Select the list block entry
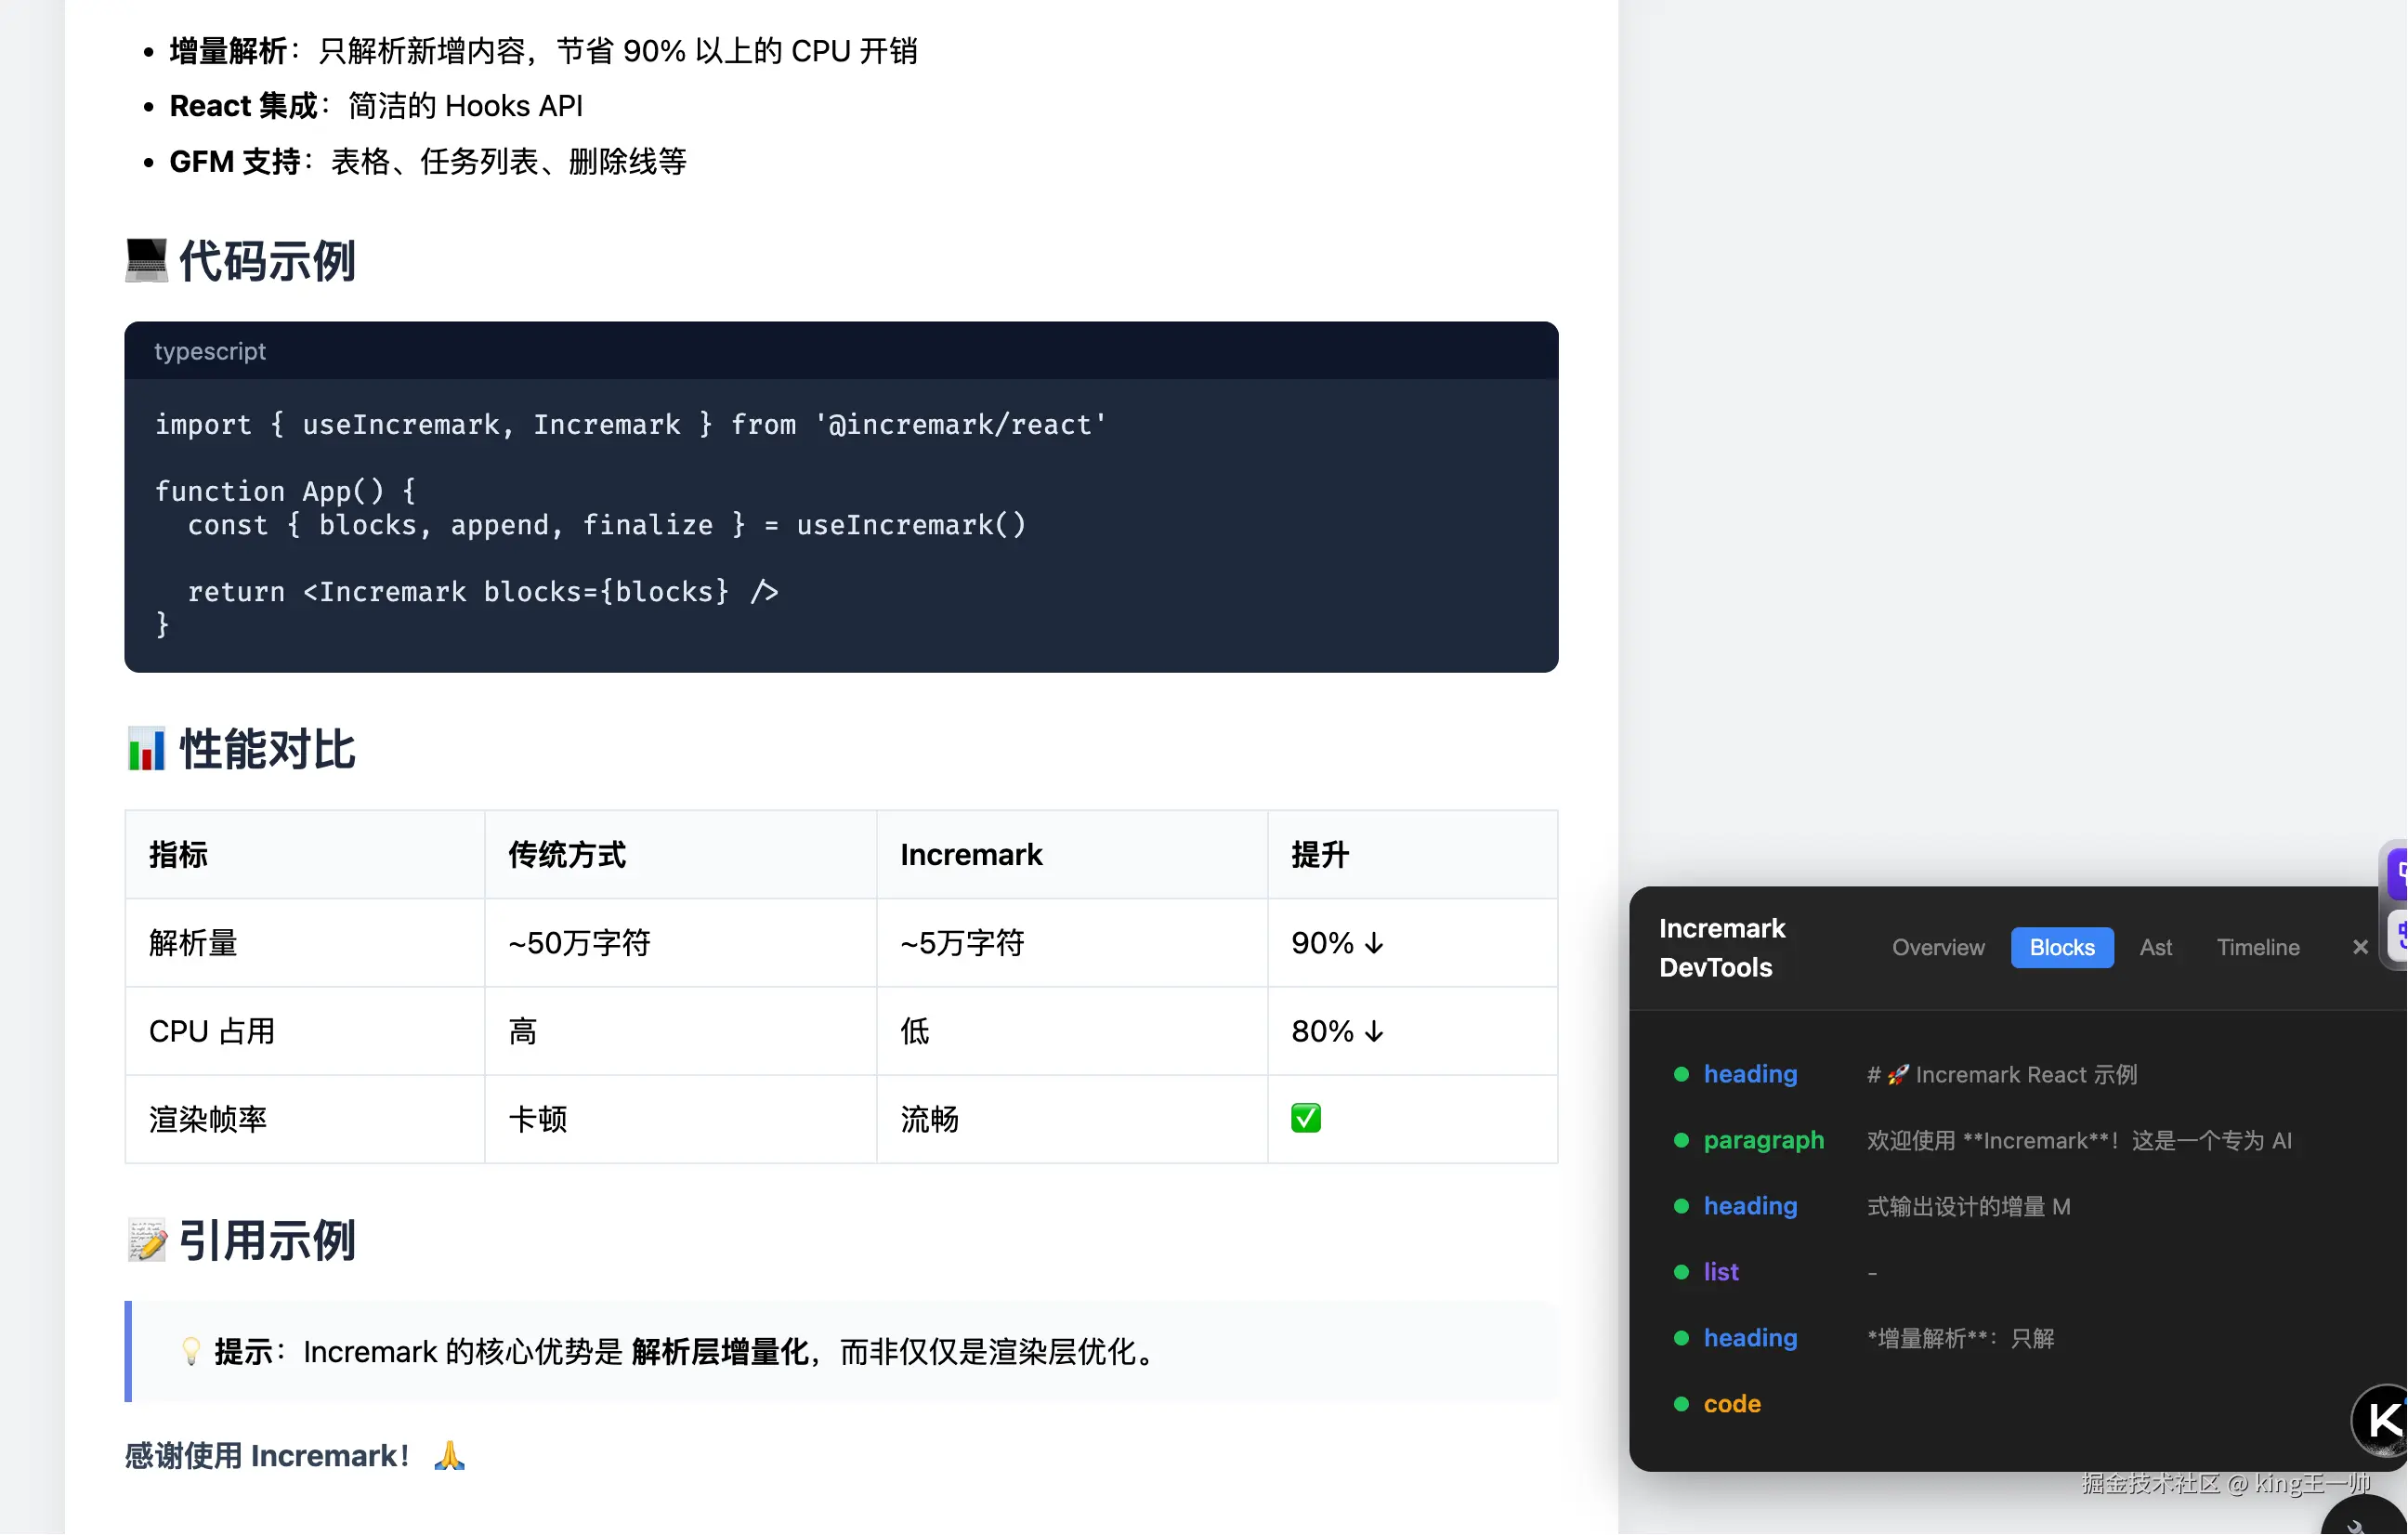 coord(1721,1272)
